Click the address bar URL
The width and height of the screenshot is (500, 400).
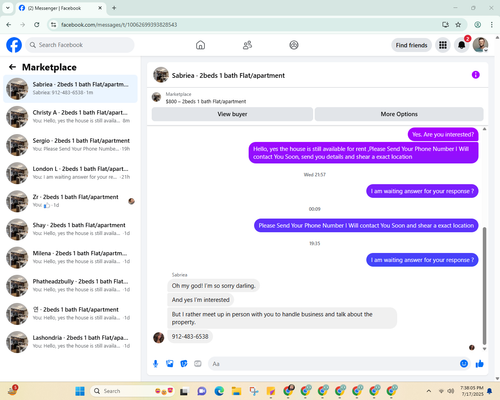pyautogui.click(x=119, y=25)
